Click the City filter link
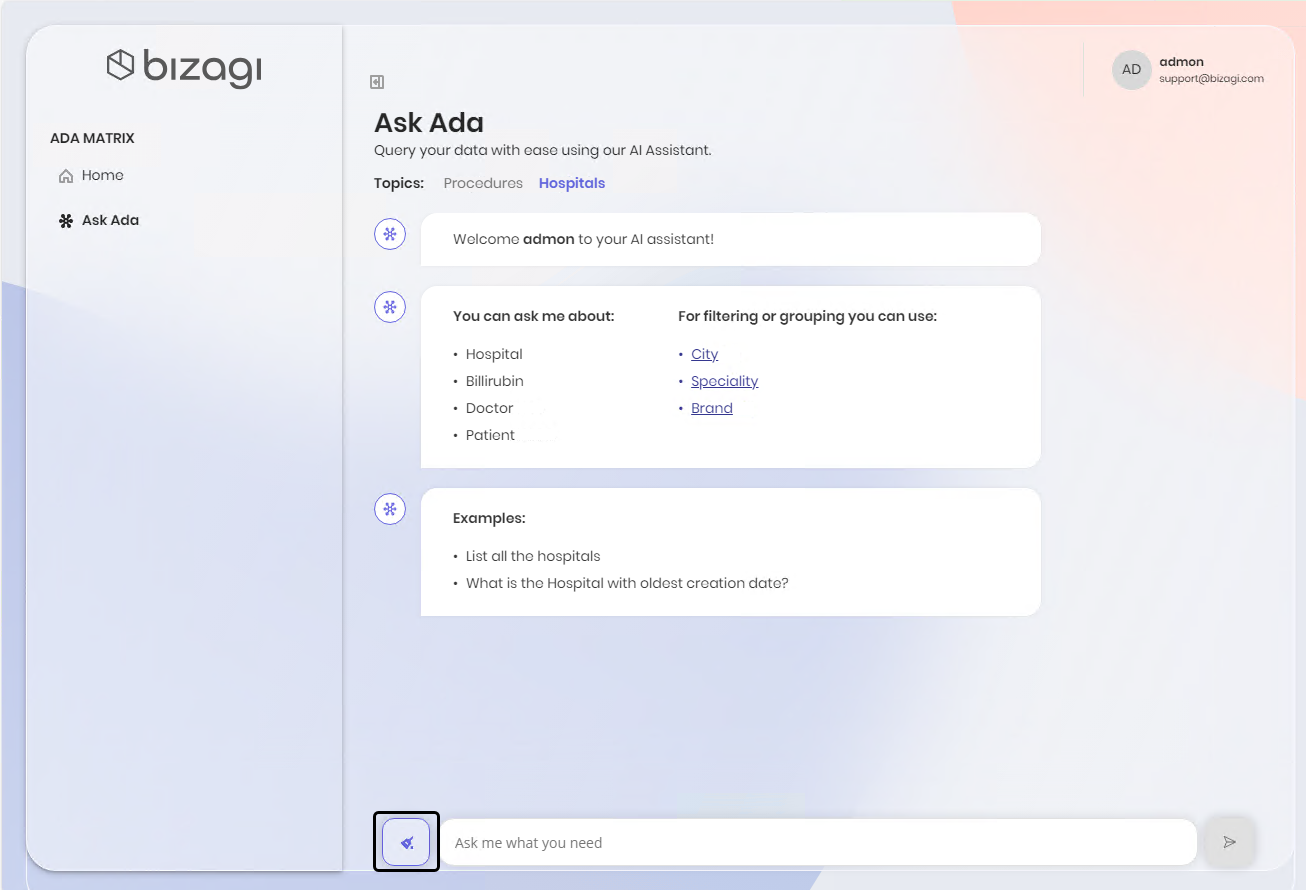This screenshot has height=890, width=1306. (704, 354)
